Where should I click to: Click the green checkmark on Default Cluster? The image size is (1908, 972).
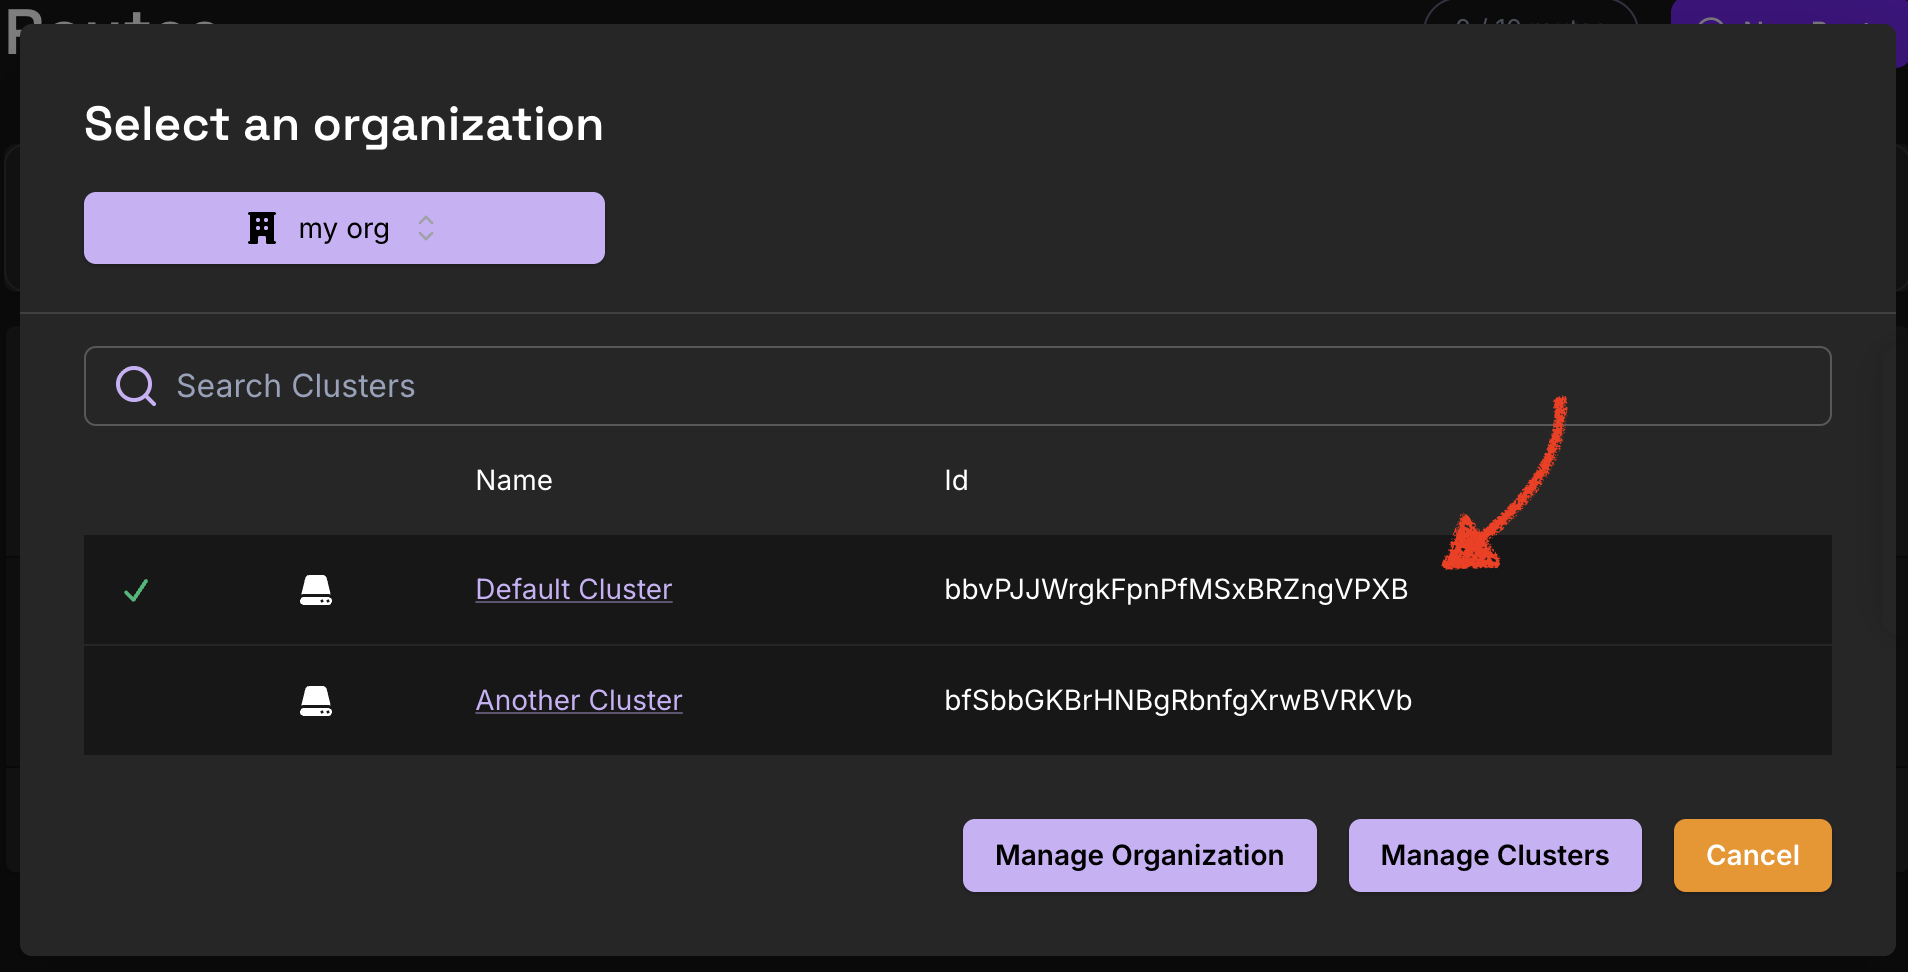pyautogui.click(x=136, y=590)
